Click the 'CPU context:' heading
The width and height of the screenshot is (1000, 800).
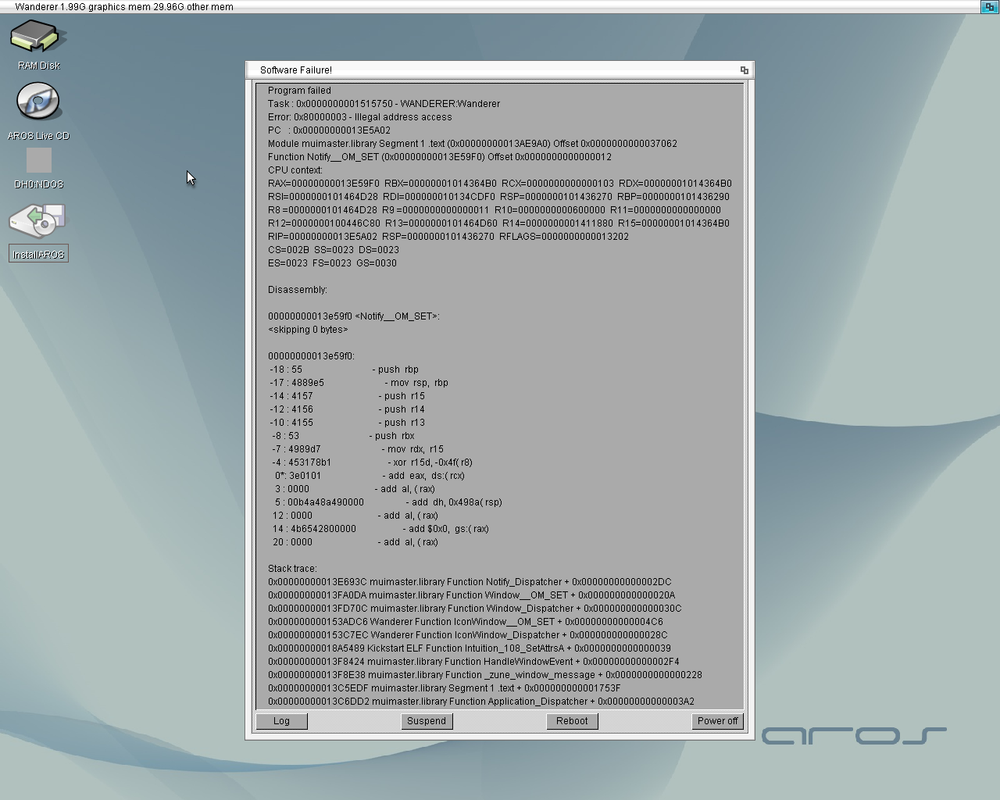point(295,170)
